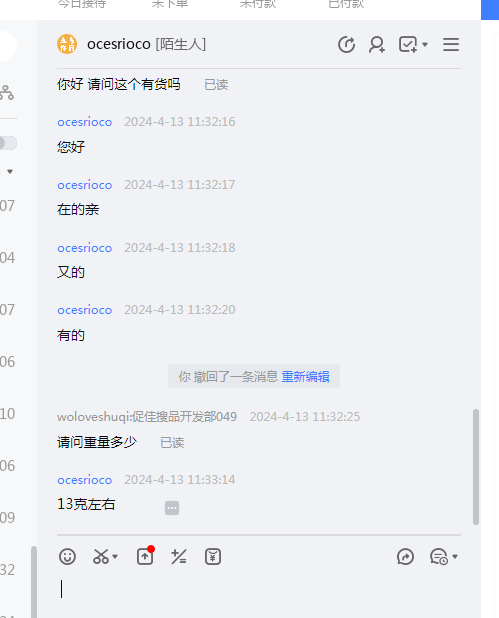The image size is (499, 618).
Task: Click the create task checkbox-plus icon
Action: pos(408,44)
